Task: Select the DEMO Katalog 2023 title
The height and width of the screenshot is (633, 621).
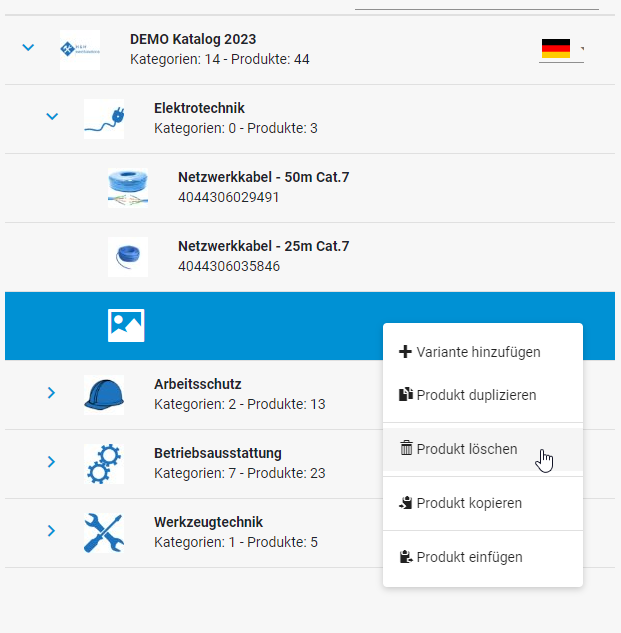Action: click(x=193, y=39)
